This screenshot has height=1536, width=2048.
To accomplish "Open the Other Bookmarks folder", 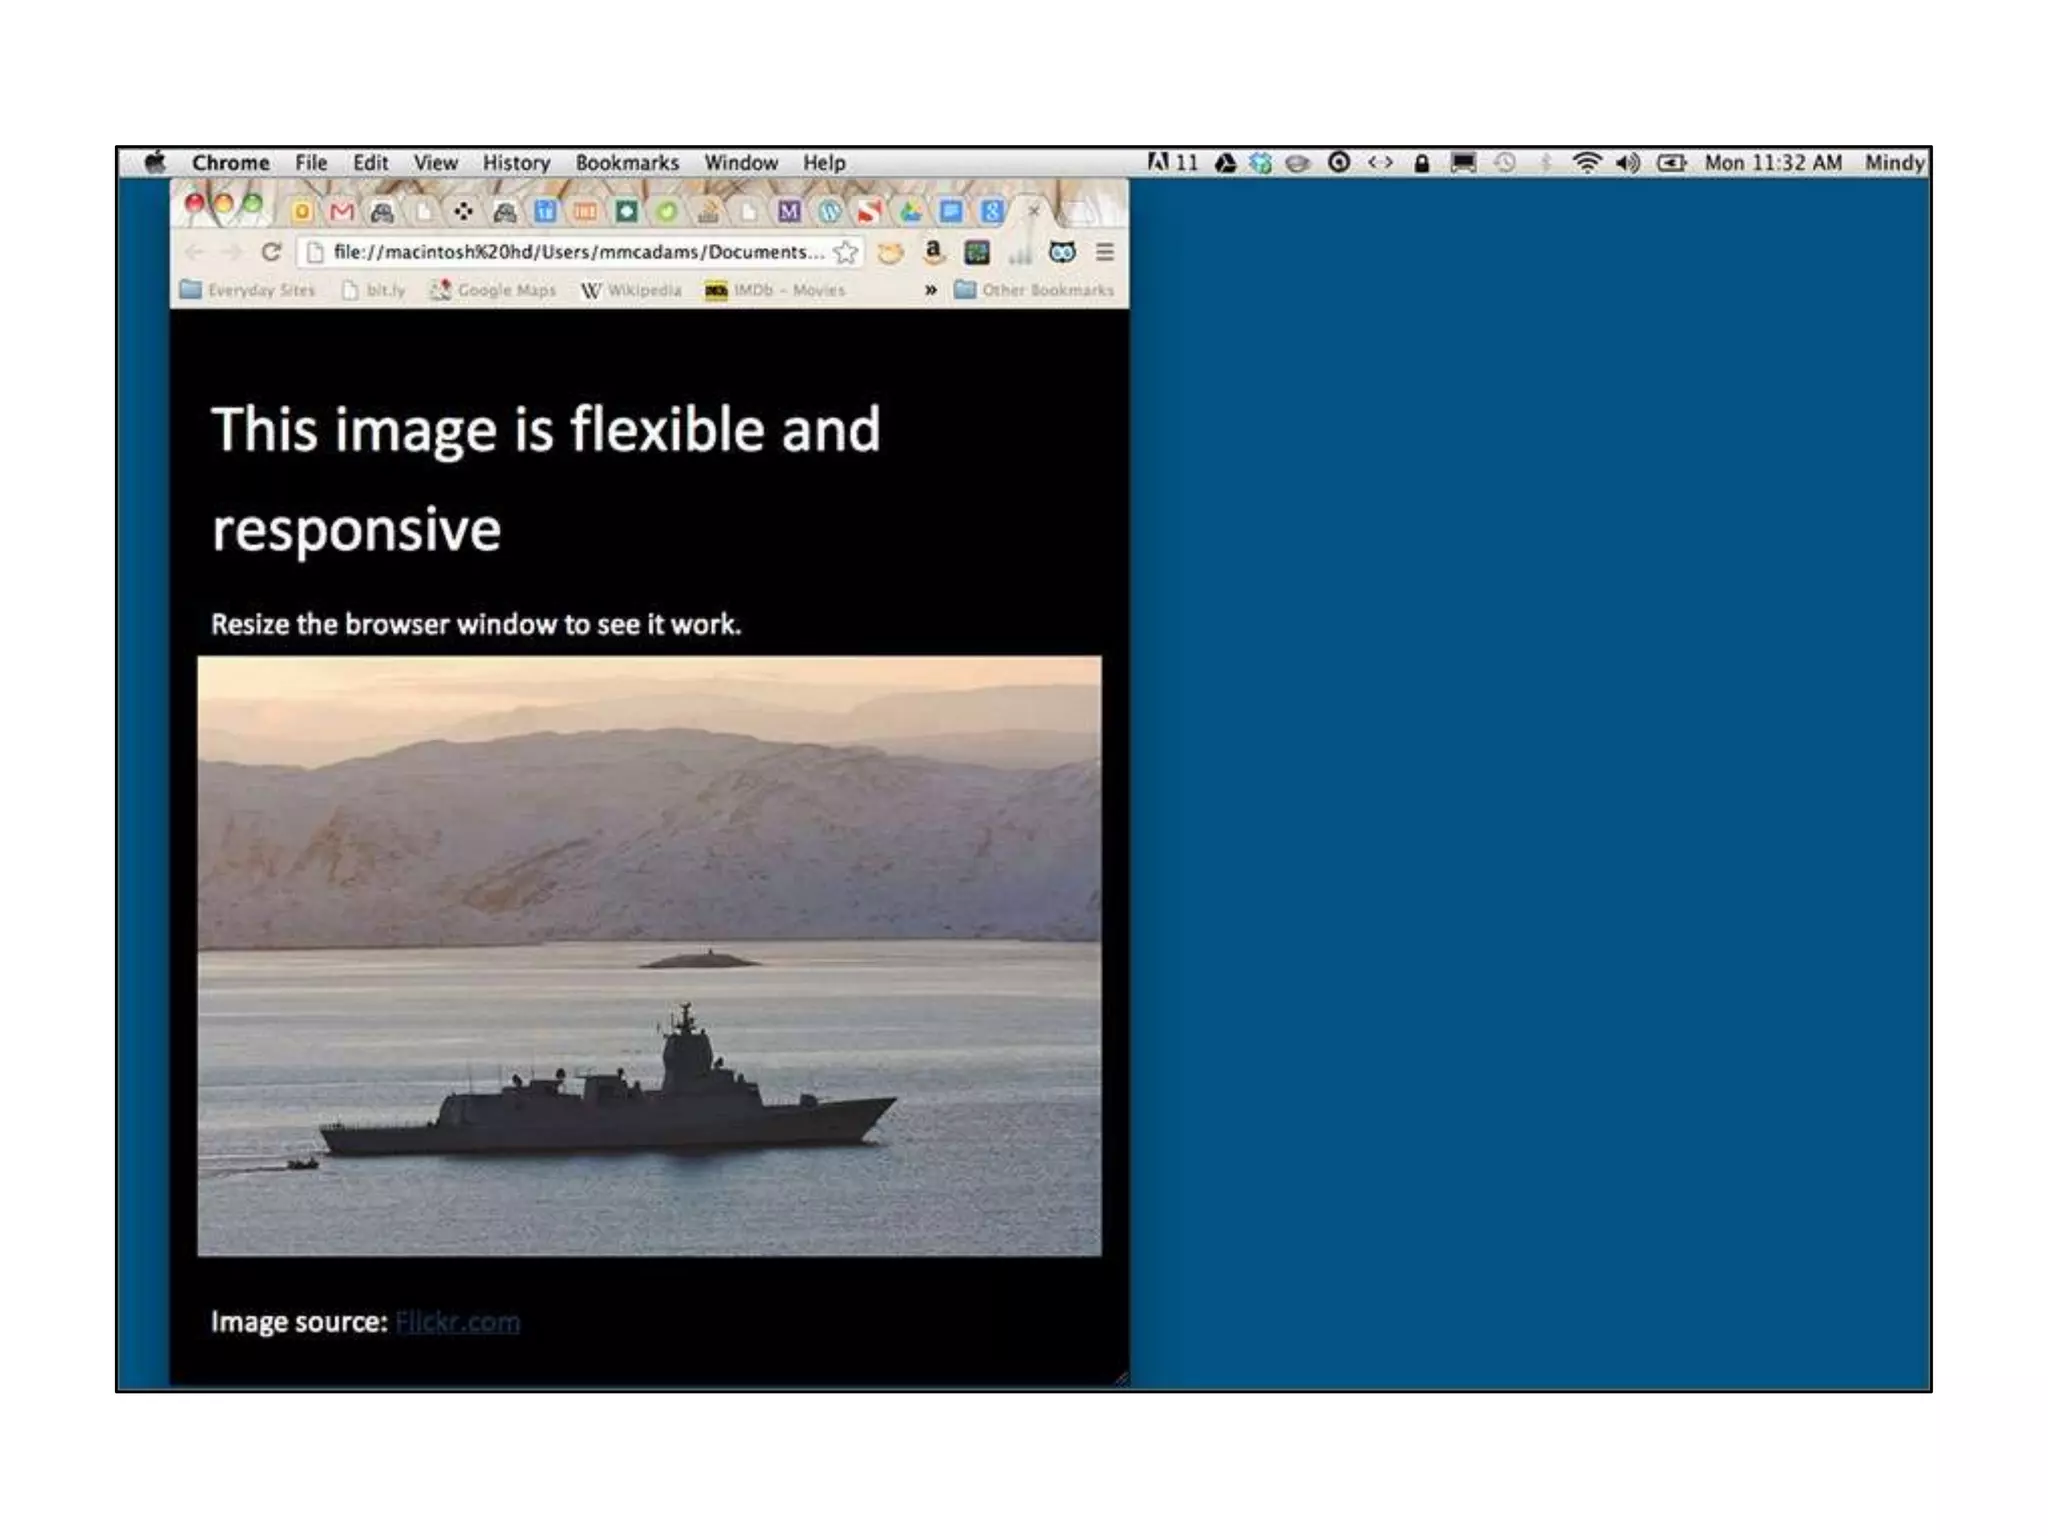I will 1034,290.
